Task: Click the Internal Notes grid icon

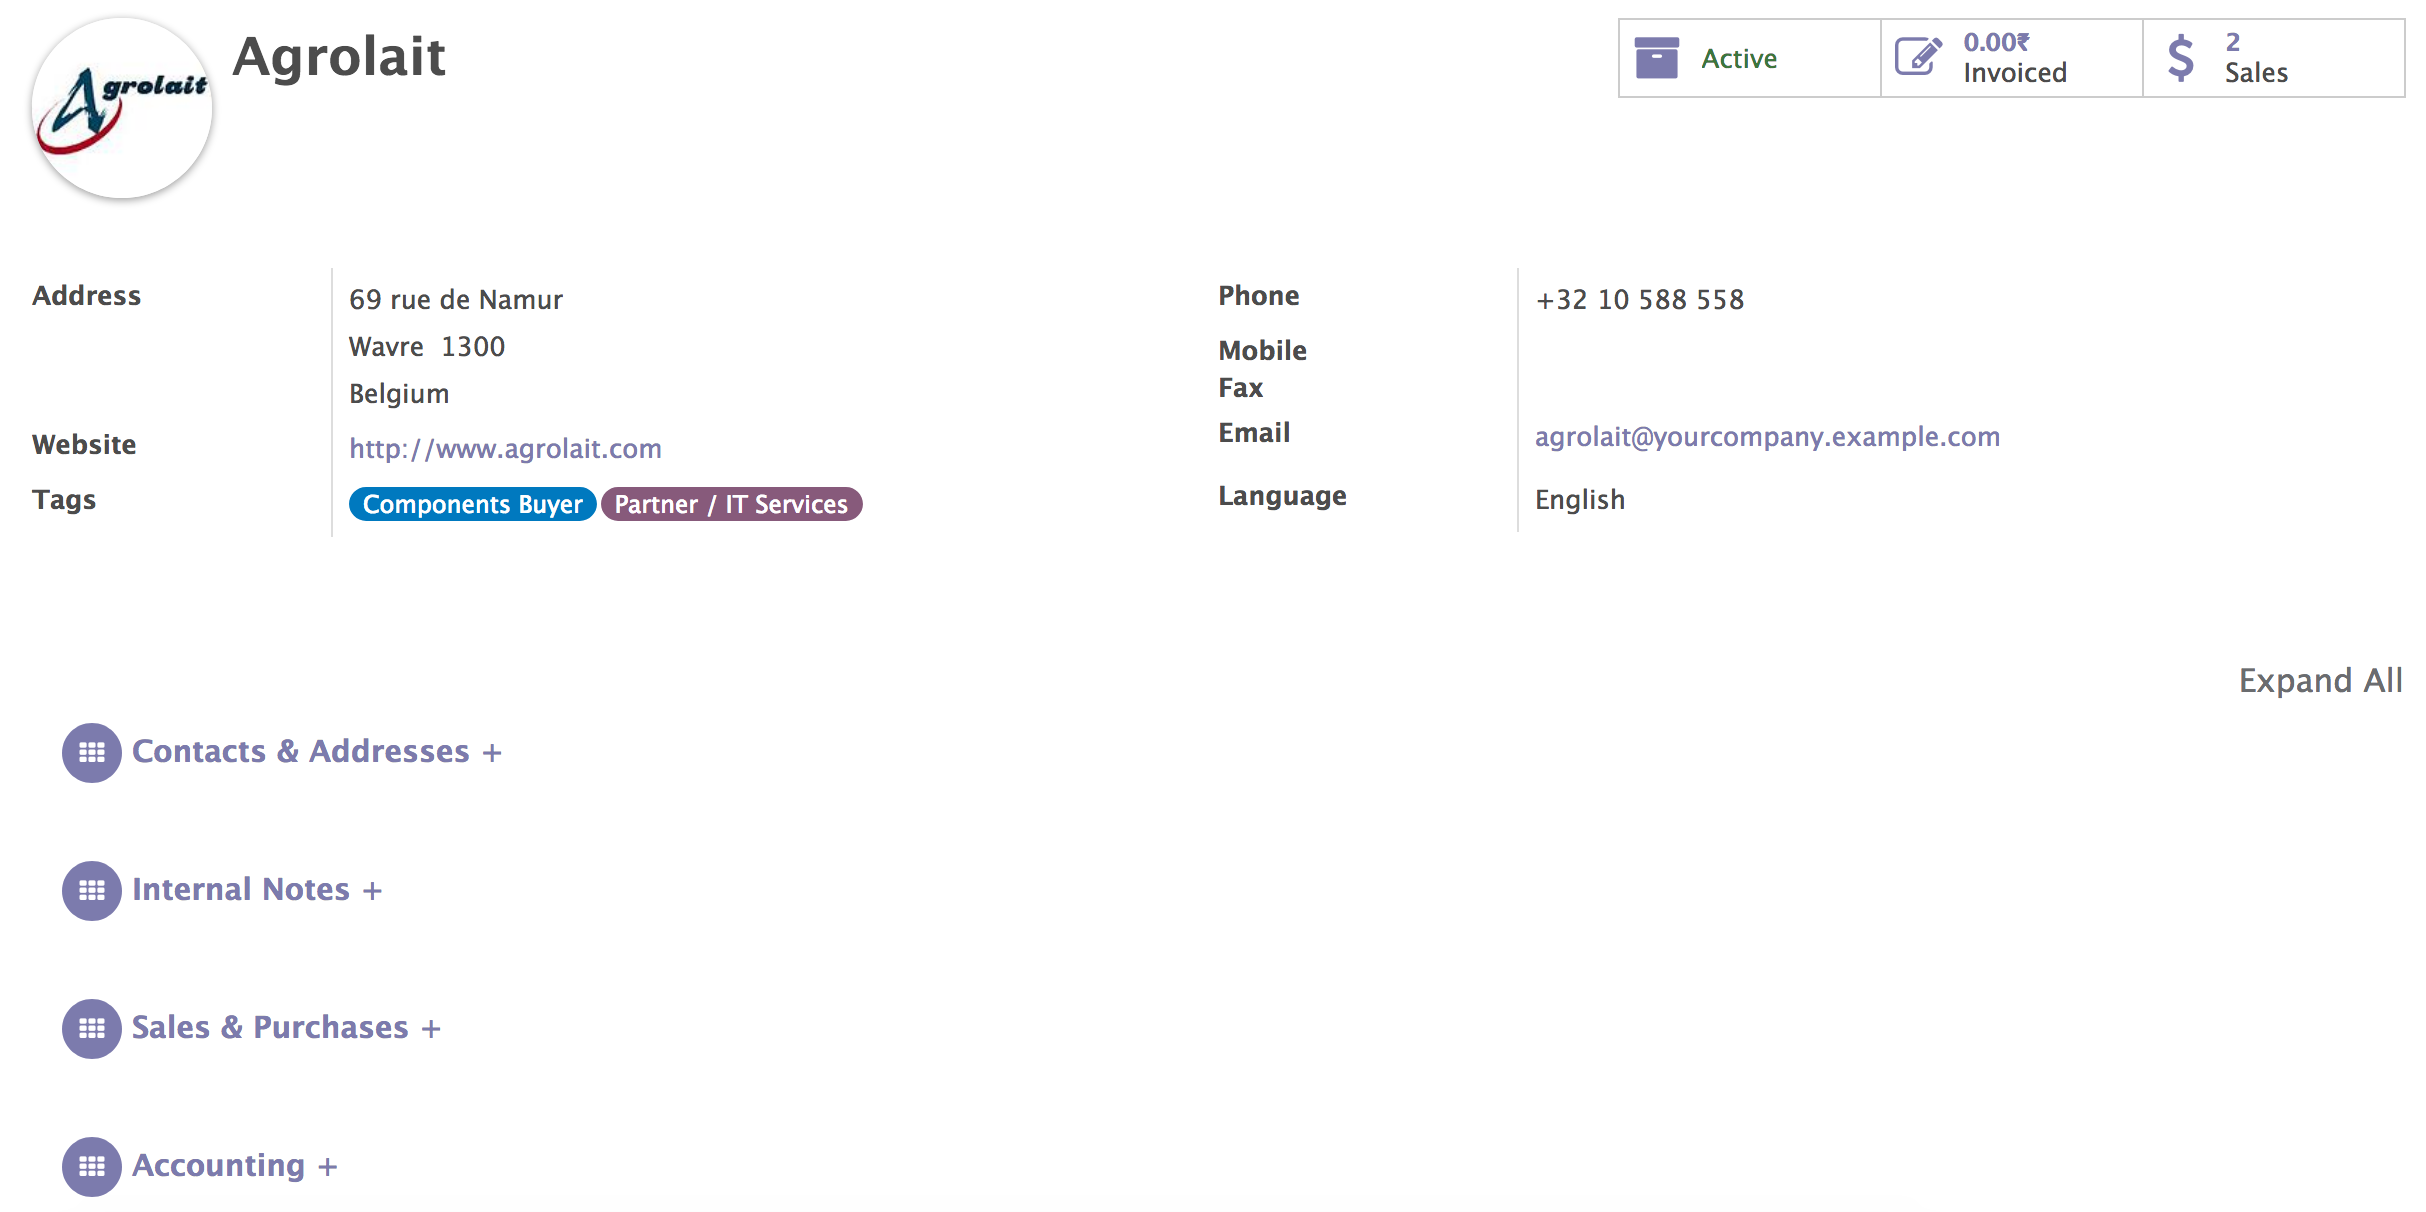Action: click(x=92, y=890)
